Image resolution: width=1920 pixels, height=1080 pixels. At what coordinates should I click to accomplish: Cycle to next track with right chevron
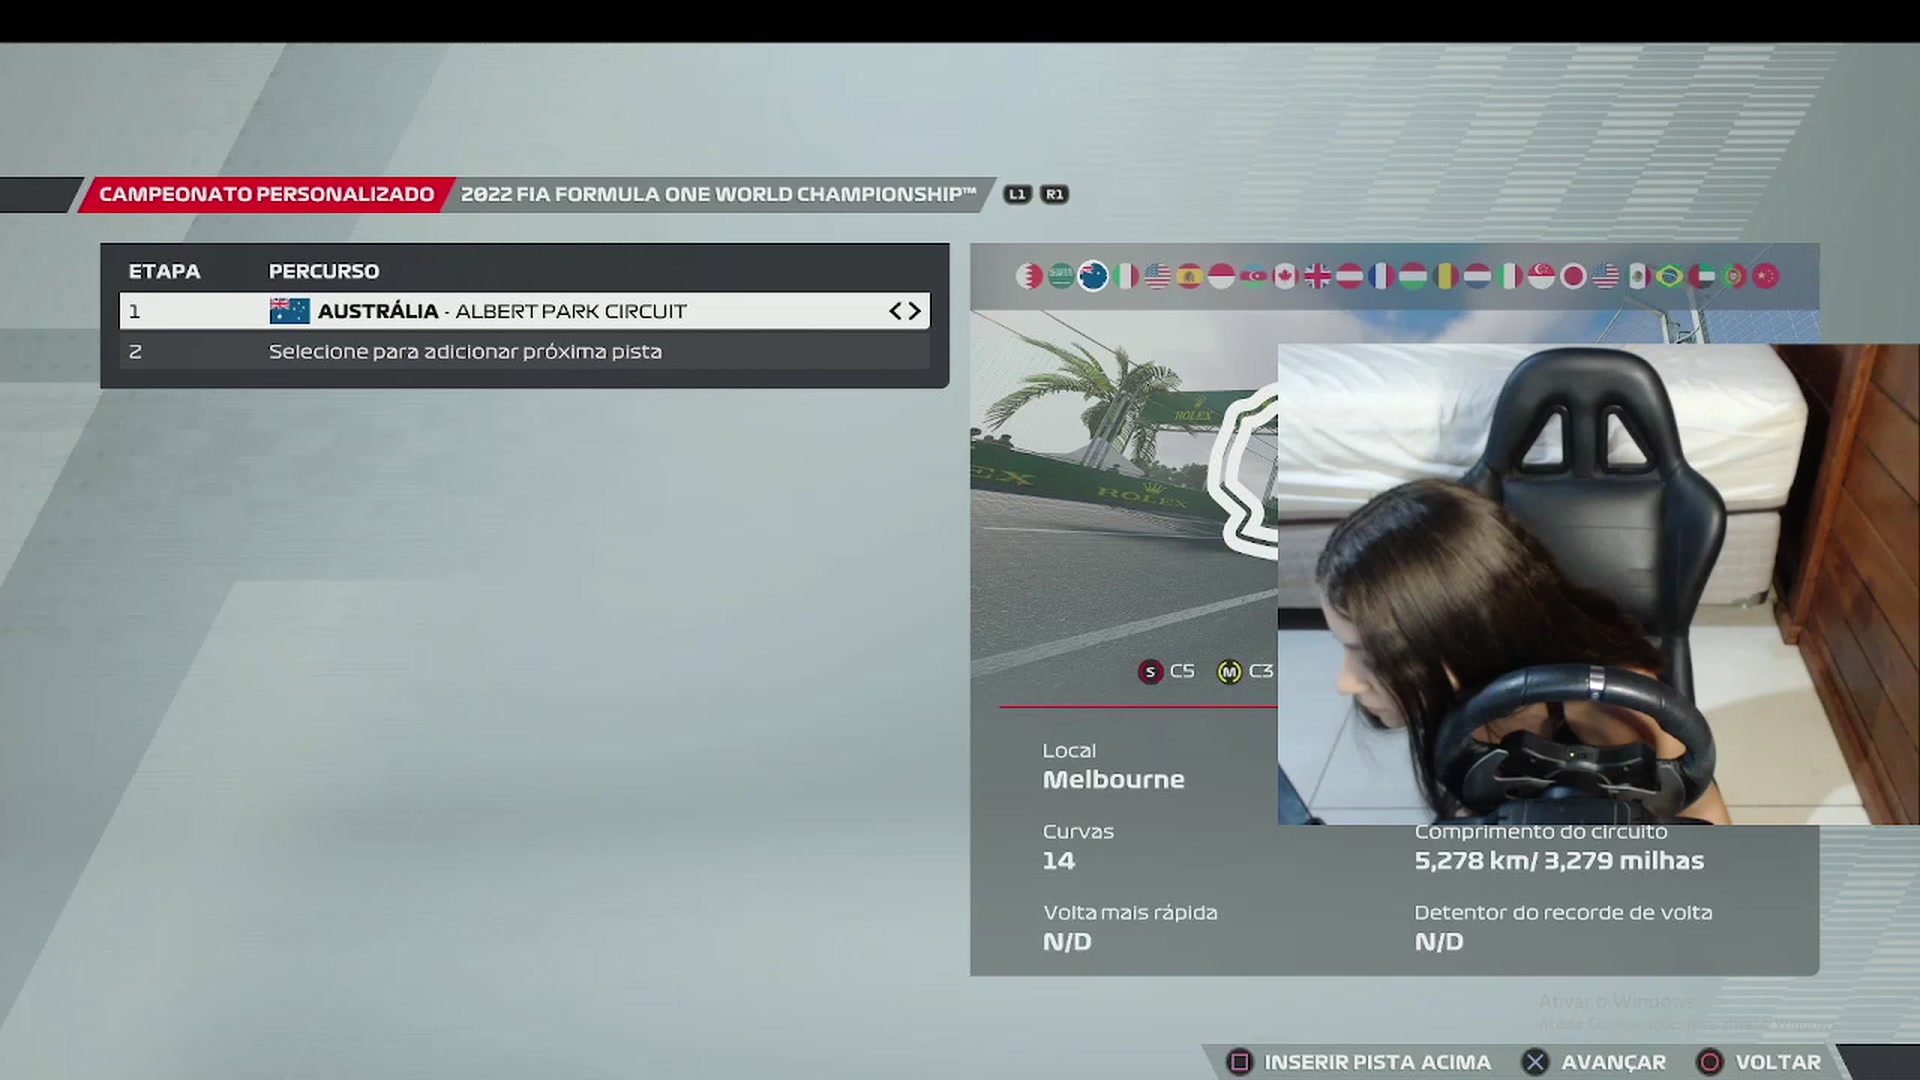tap(914, 311)
